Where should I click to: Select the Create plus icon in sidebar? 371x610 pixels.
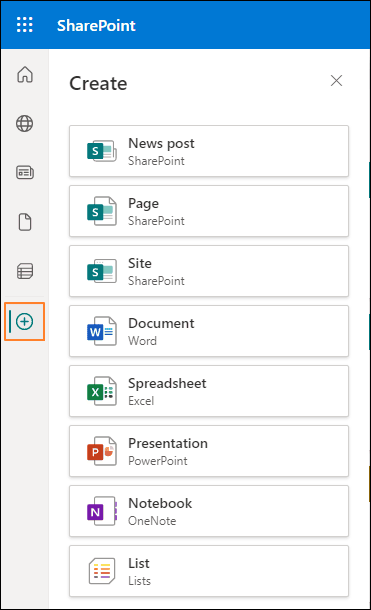(x=24, y=322)
